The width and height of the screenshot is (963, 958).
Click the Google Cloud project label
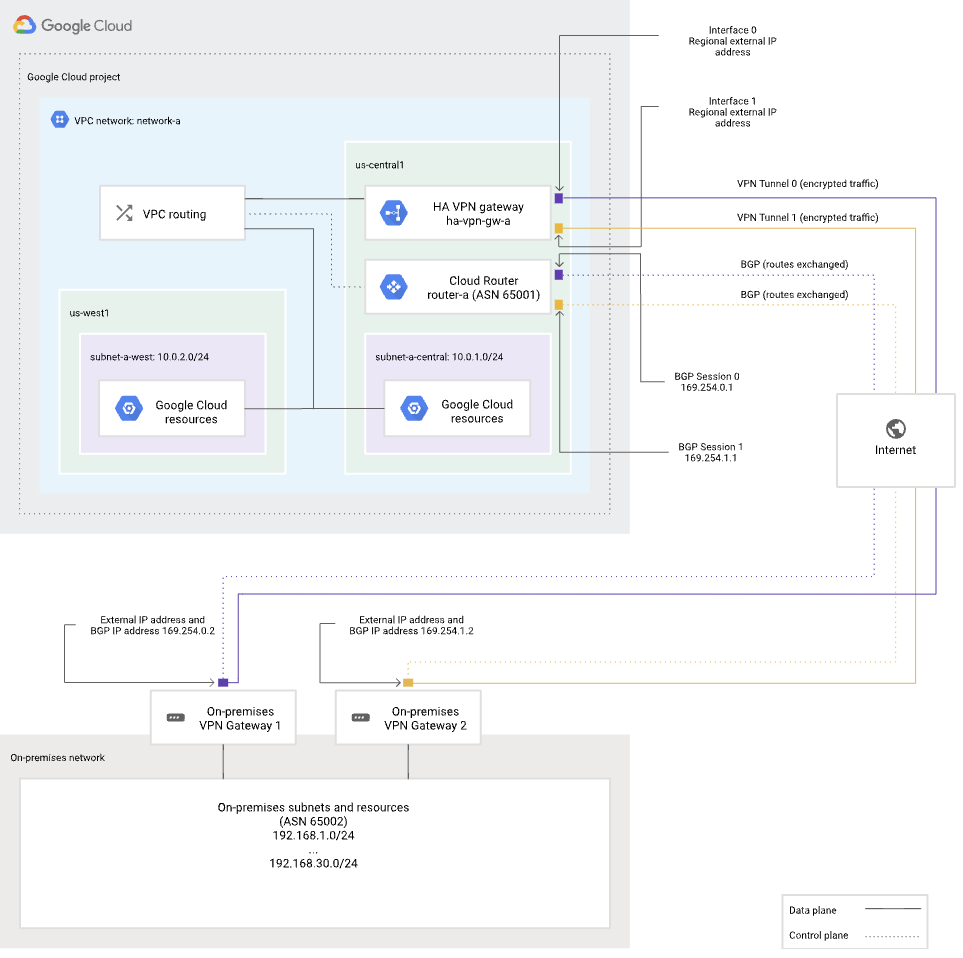74,77
